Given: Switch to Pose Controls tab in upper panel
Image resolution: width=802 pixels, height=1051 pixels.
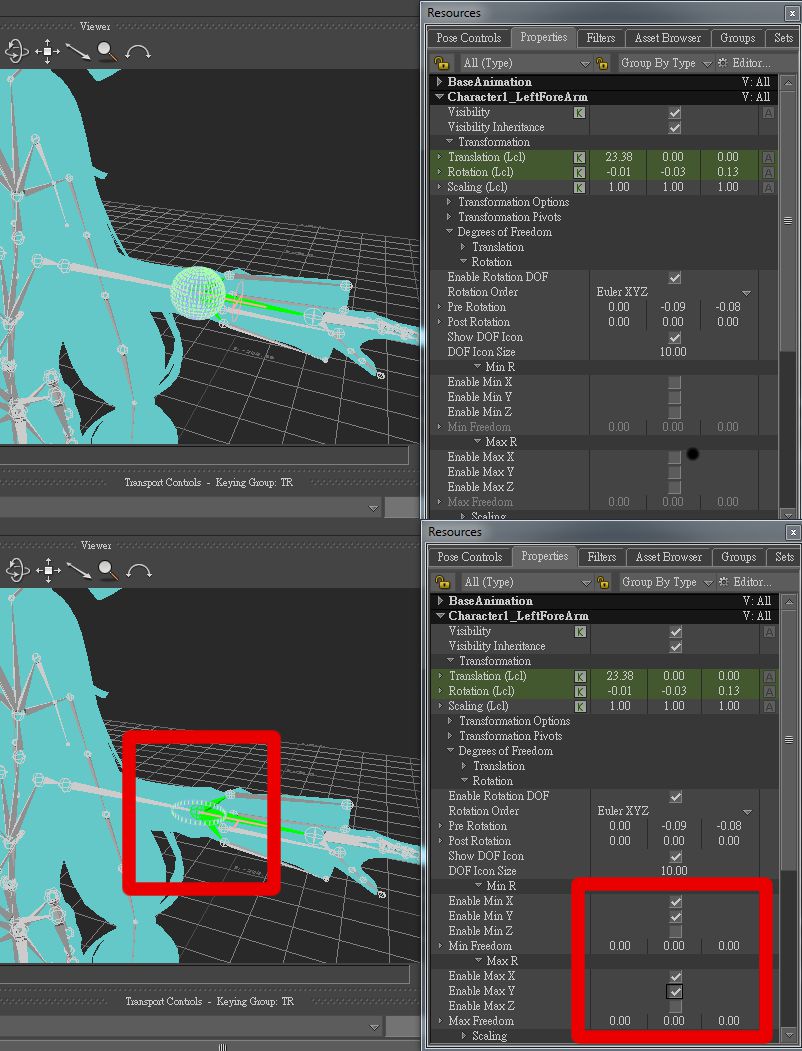Looking at the screenshot, I should tap(468, 38).
